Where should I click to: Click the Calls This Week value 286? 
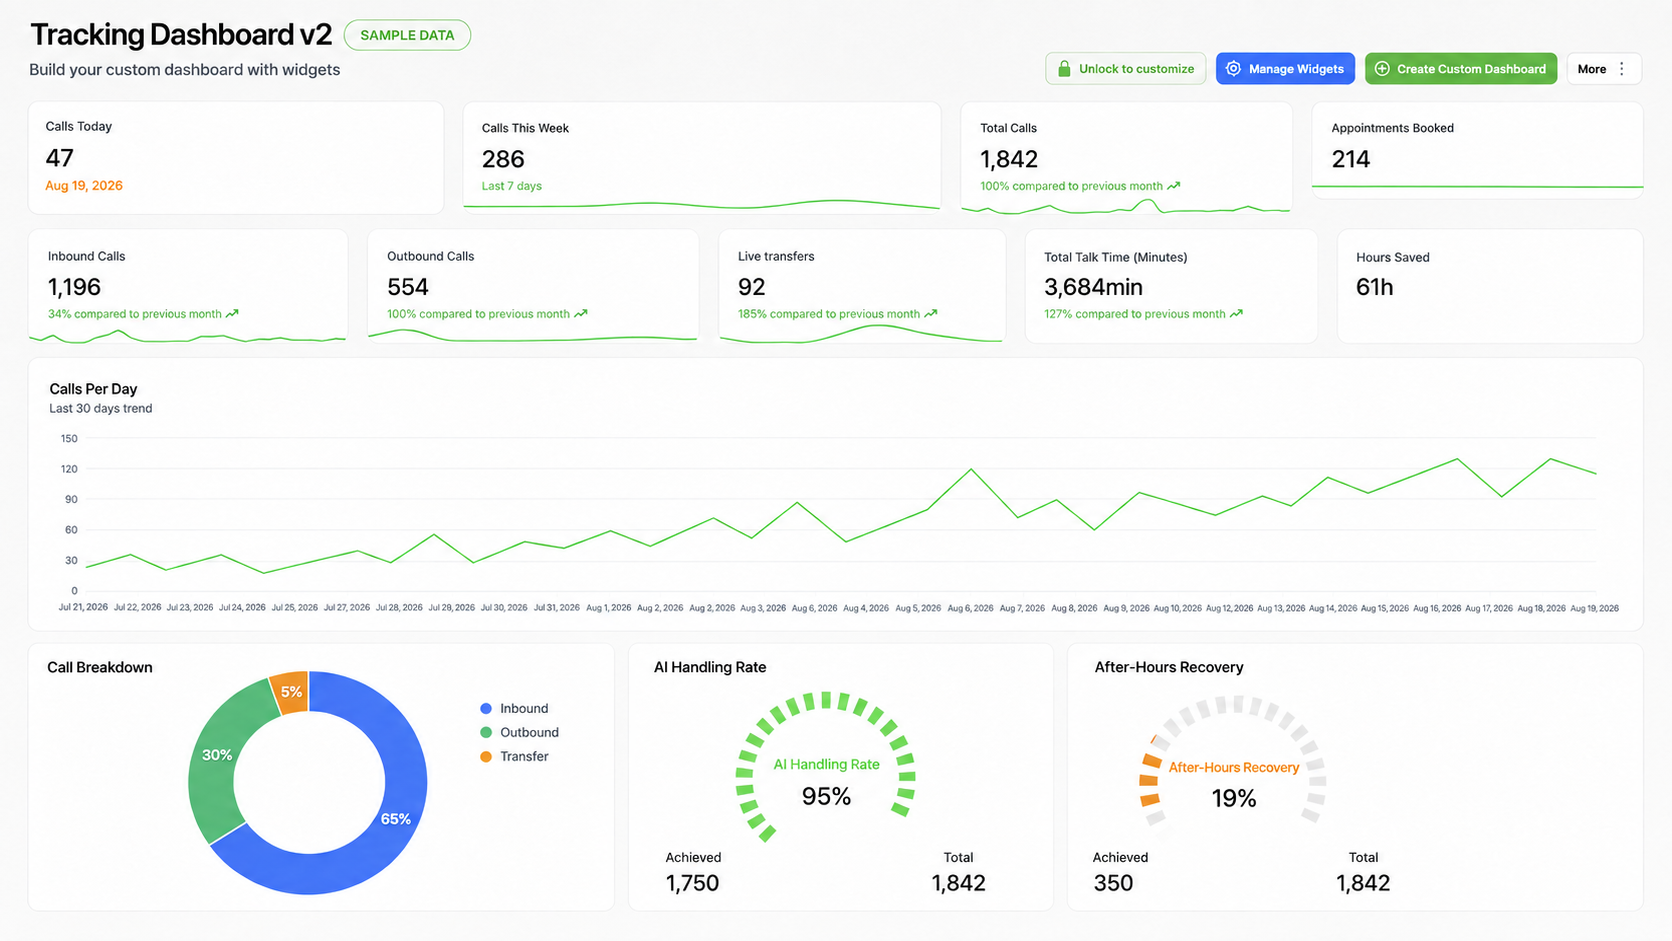click(x=503, y=159)
